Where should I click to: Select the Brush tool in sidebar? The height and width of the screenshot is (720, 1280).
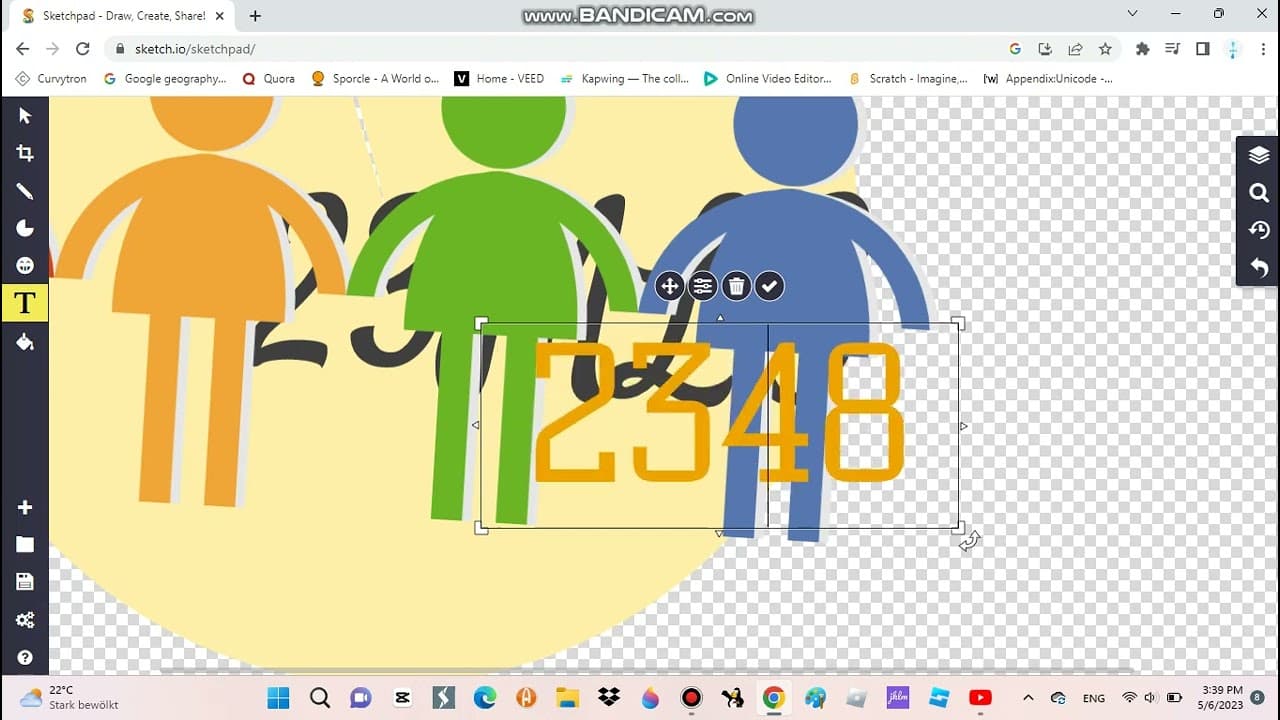pyautogui.click(x=25, y=191)
